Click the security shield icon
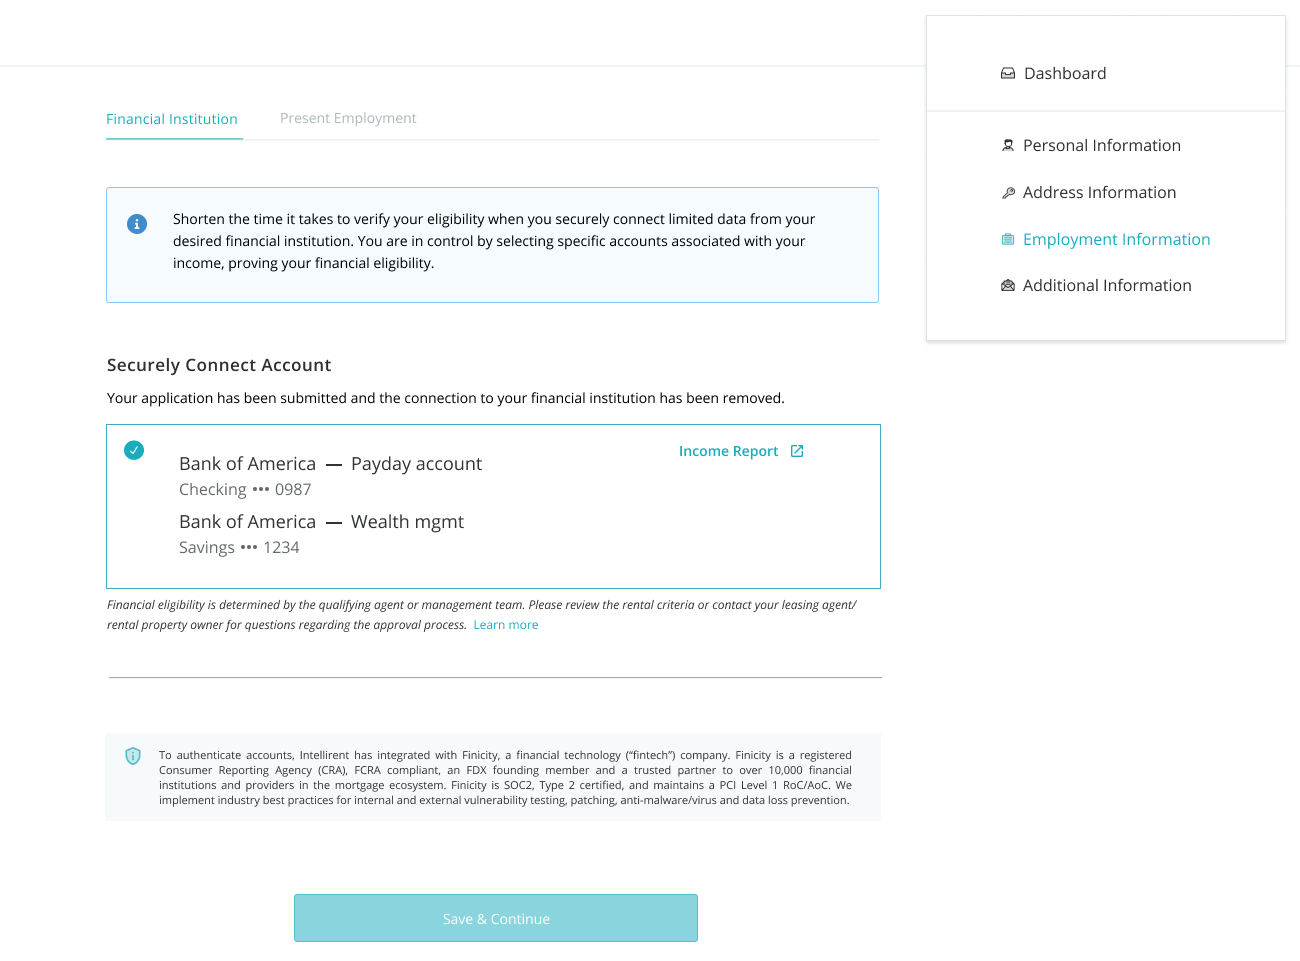This screenshot has height=961, width=1300. pyautogui.click(x=133, y=756)
